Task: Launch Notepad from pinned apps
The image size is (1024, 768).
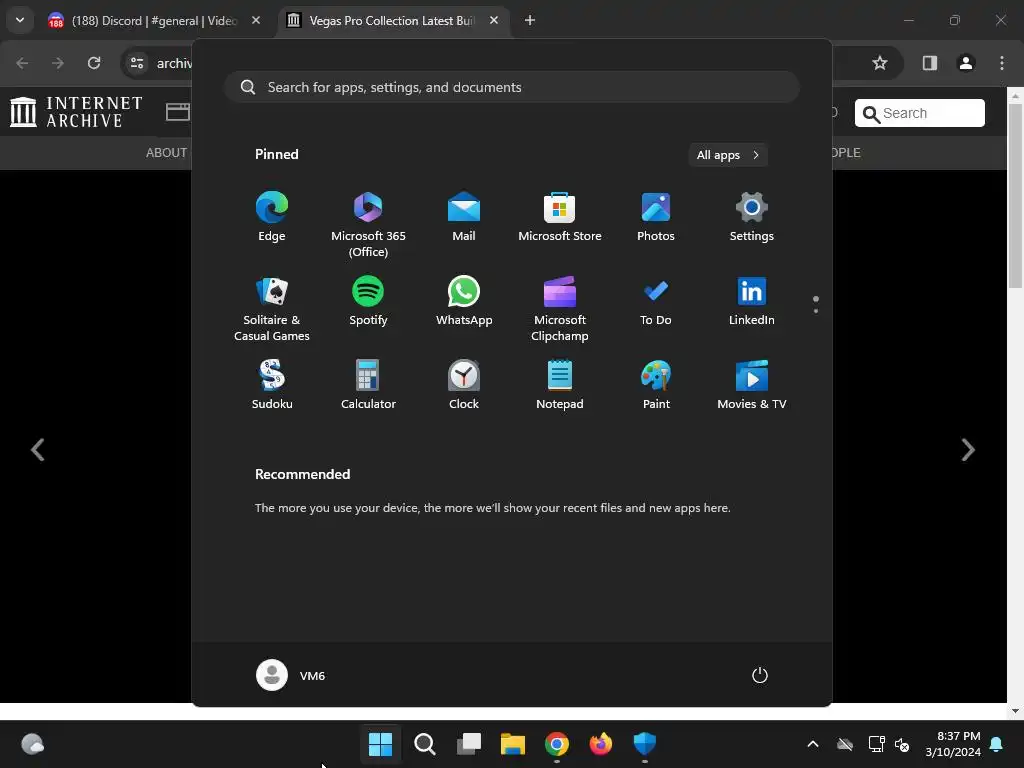Action: [x=560, y=385]
